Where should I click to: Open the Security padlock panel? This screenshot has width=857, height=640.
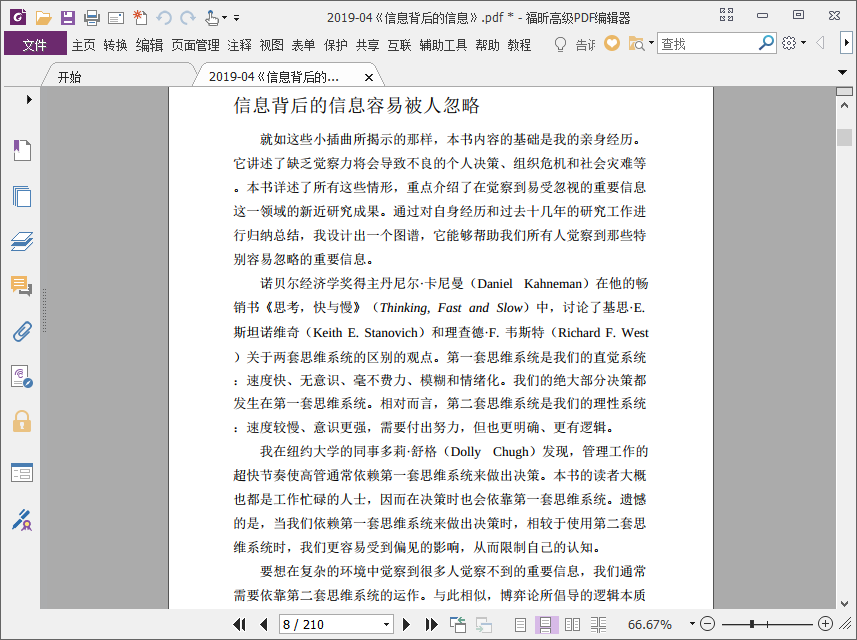click(22, 421)
